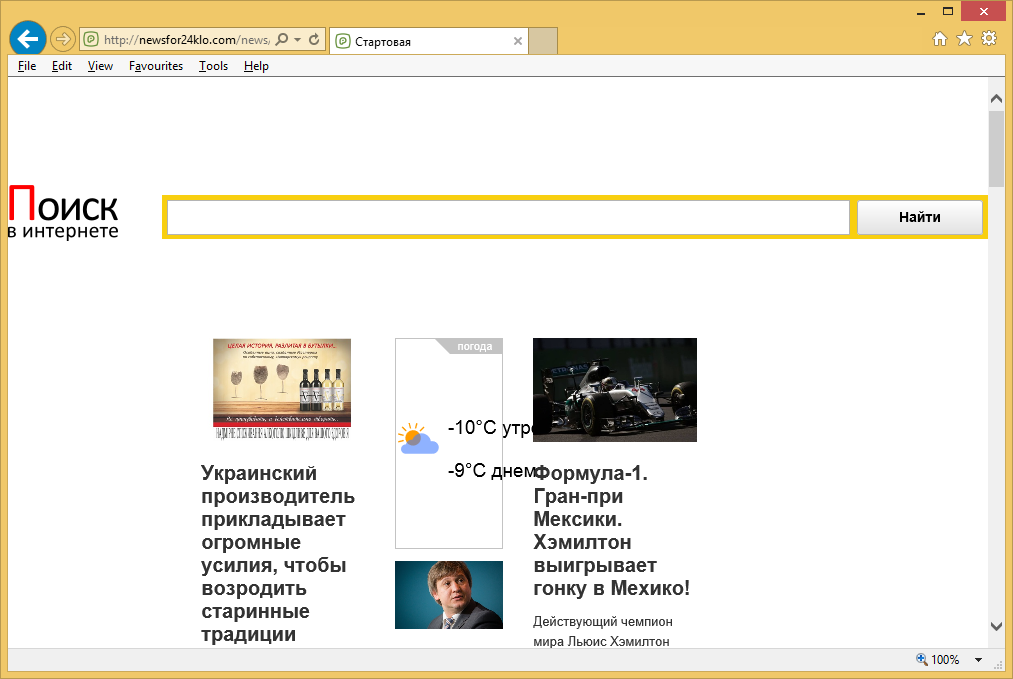Screen dimensions: 1013x679
Task: Click the Поиск в интернете logo
Action: (x=63, y=213)
